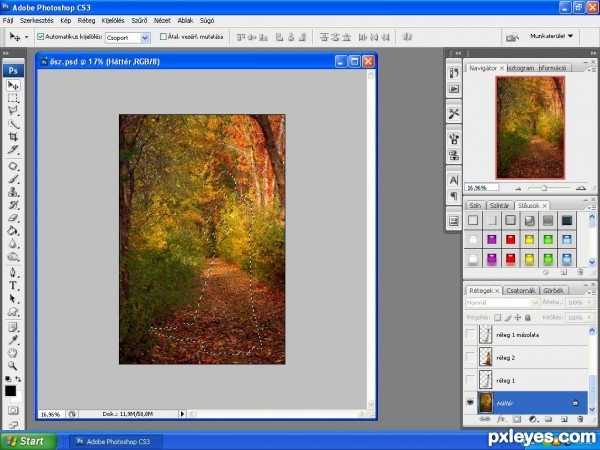Select the Path Selection tool
The width and height of the screenshot is (600, 450).
tap(13, 299)
